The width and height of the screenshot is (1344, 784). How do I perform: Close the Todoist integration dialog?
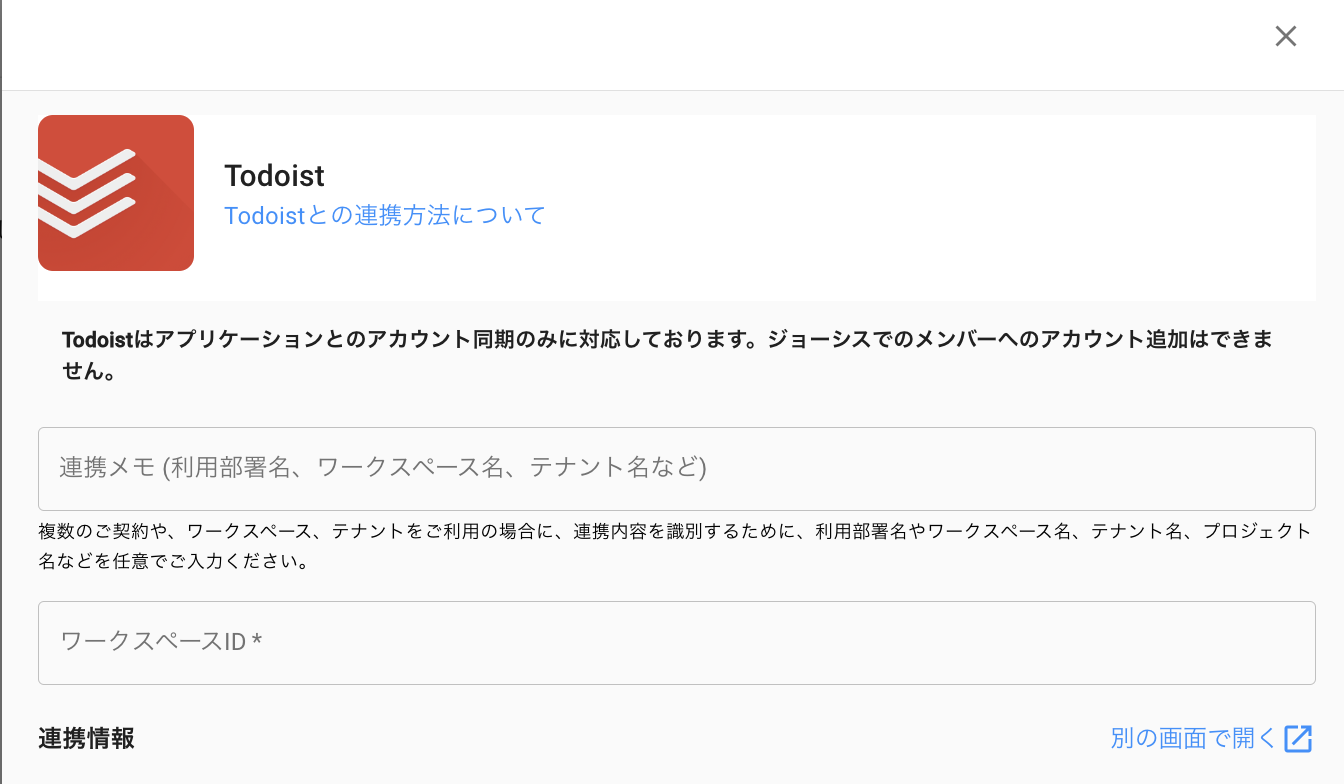click(1285, 36)
